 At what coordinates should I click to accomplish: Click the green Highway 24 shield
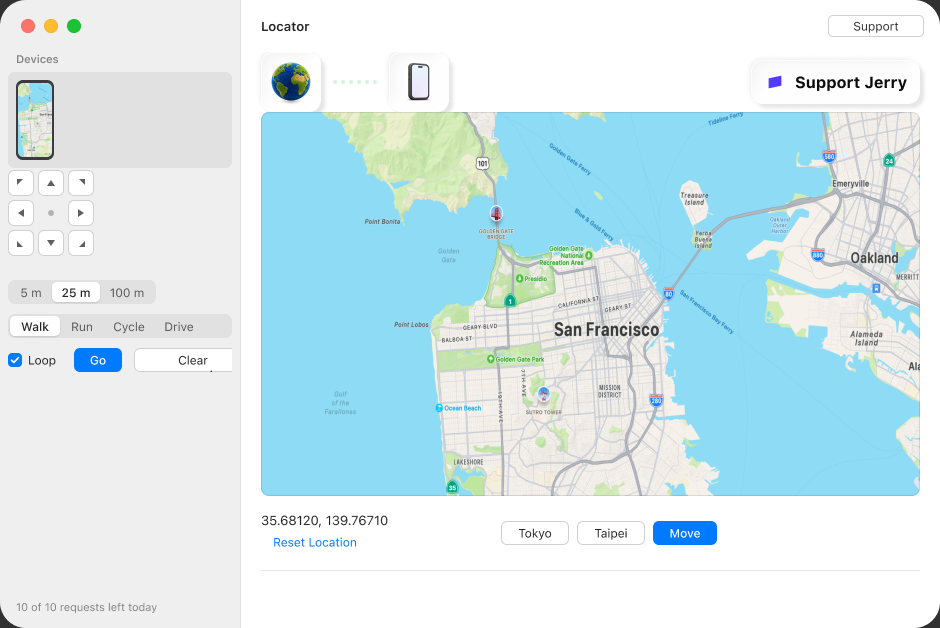[x=890, y=160]
